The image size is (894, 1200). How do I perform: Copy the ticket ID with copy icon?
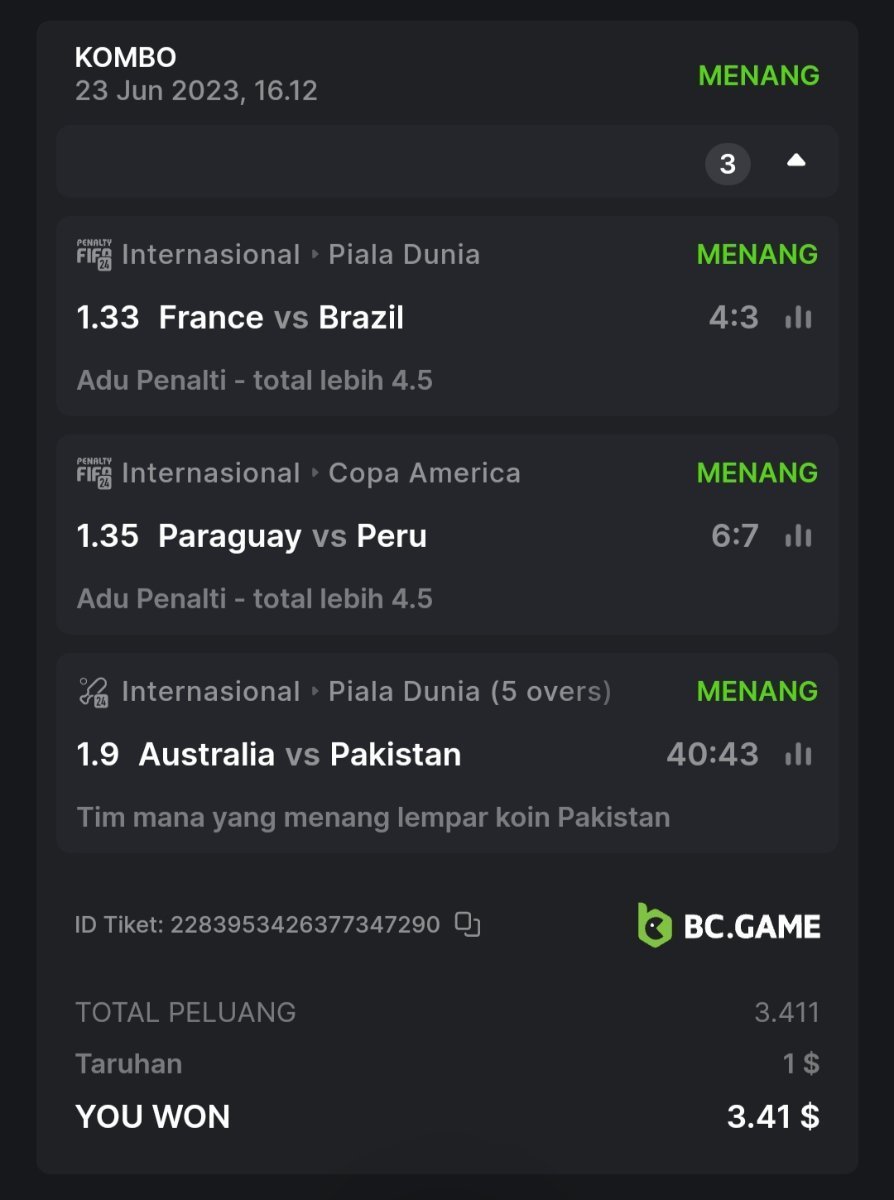pos(467,924)
